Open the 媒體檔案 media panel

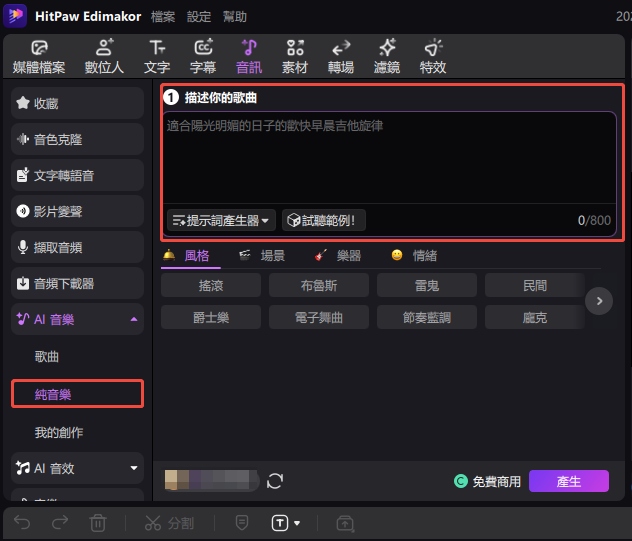(x=39, y=57)
